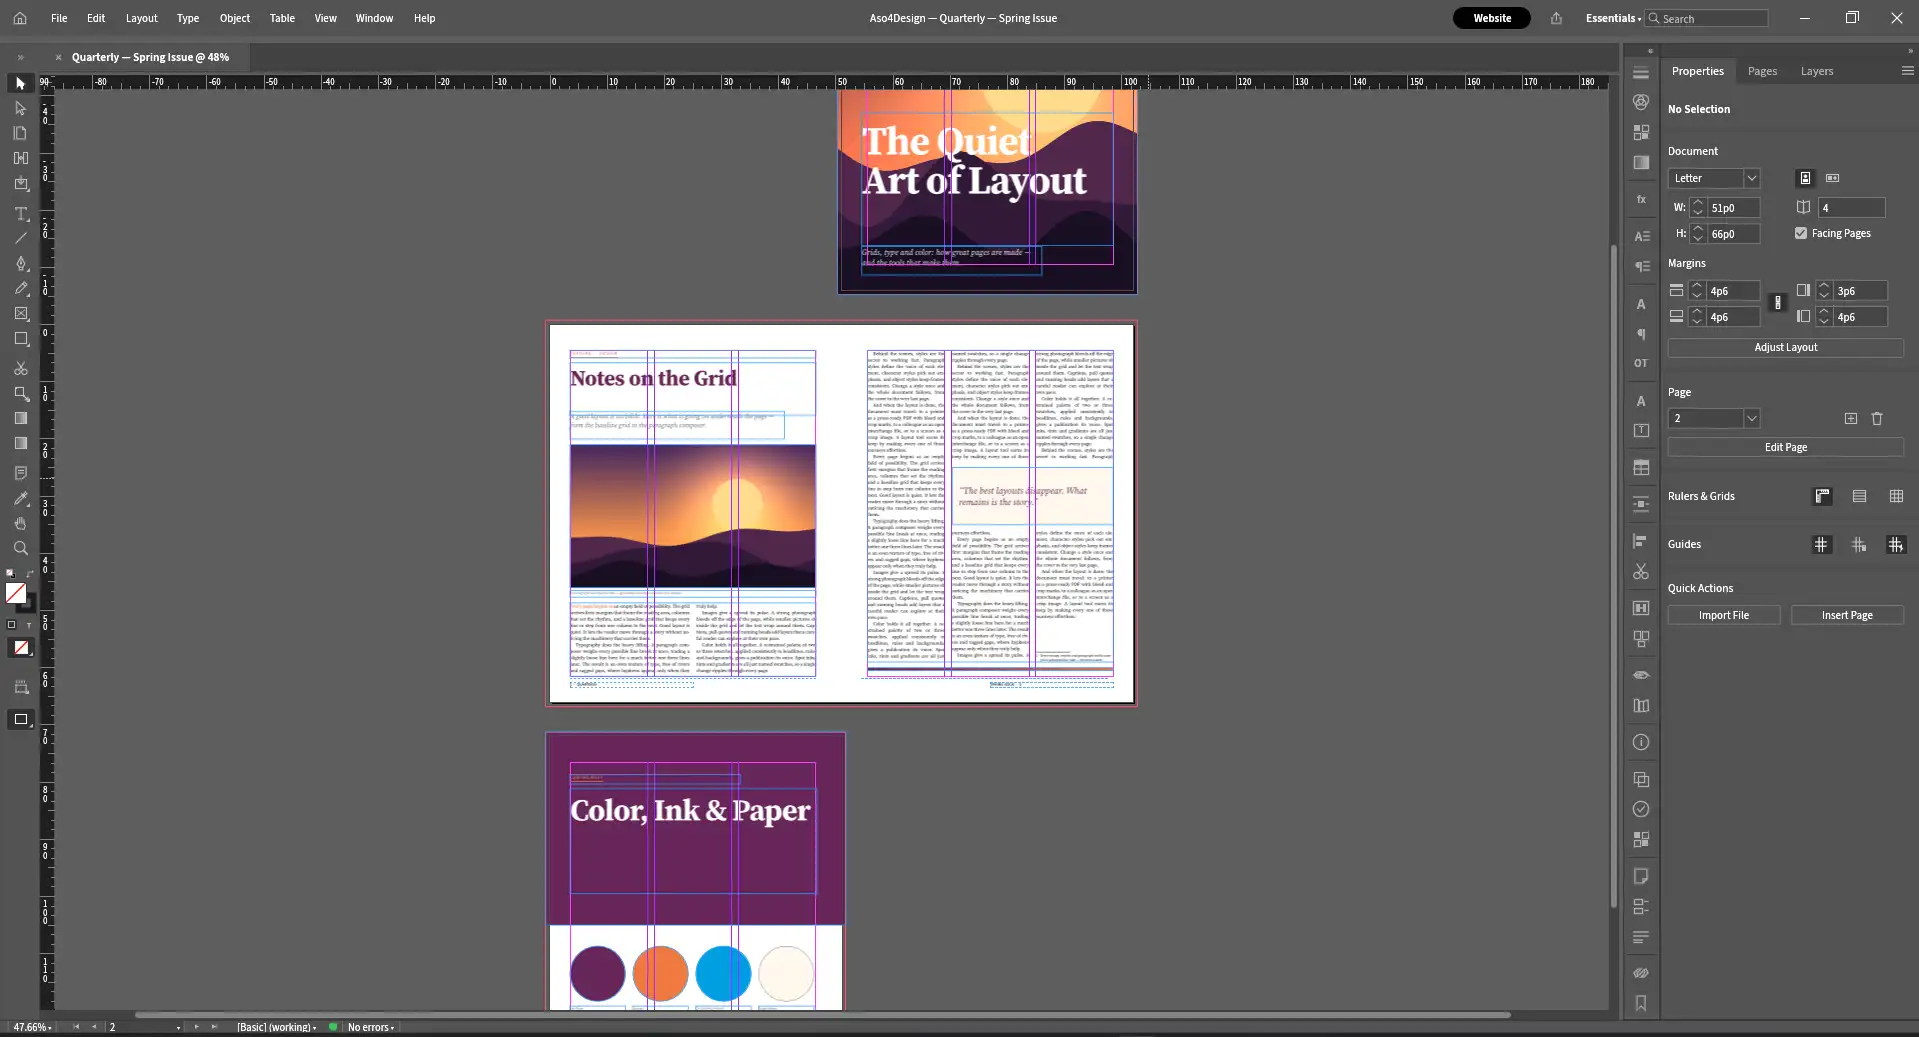1919x1037 pixels.
Task: Open the Layout menu
Action: point(141,18)
